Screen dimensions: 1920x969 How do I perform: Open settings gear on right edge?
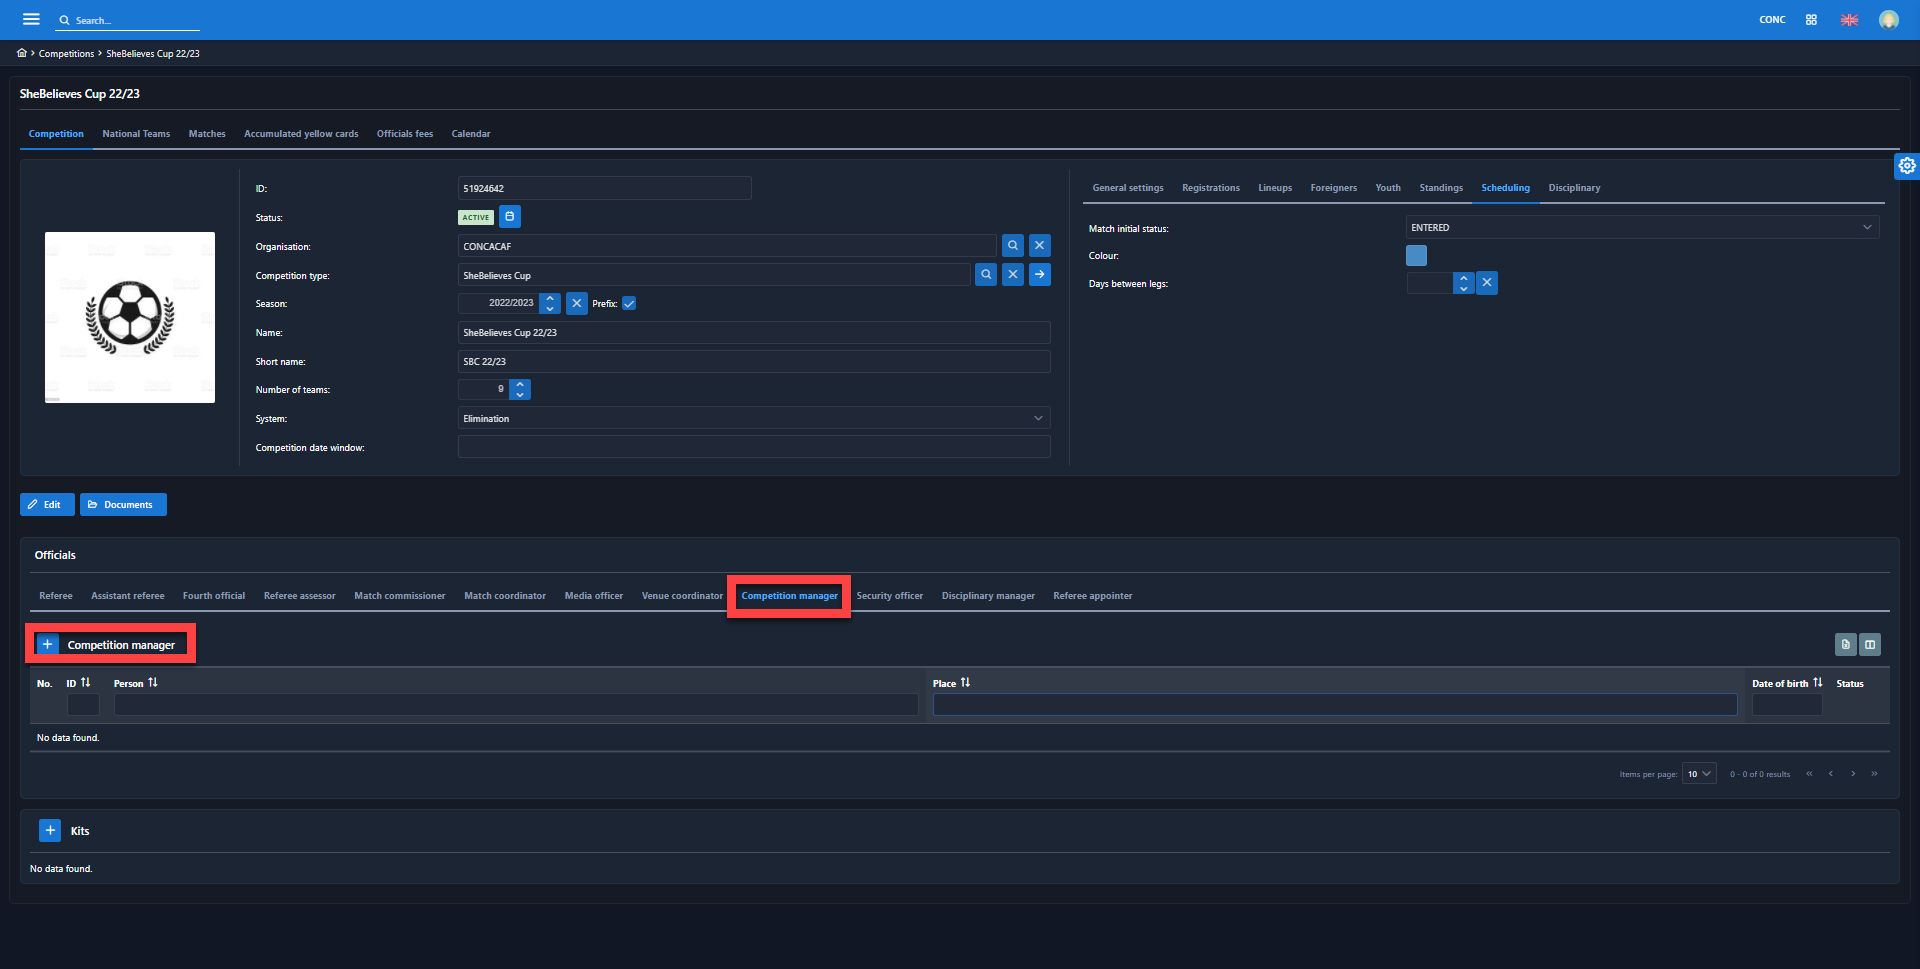(1907, 166)
